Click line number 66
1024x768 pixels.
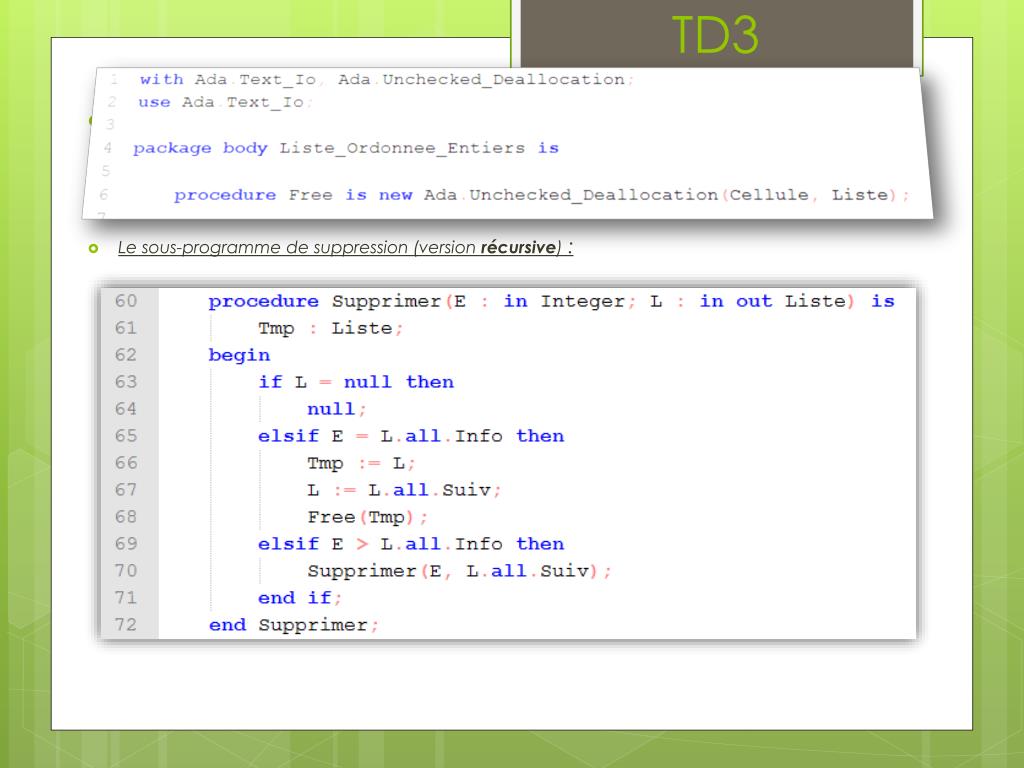[125, 463]
